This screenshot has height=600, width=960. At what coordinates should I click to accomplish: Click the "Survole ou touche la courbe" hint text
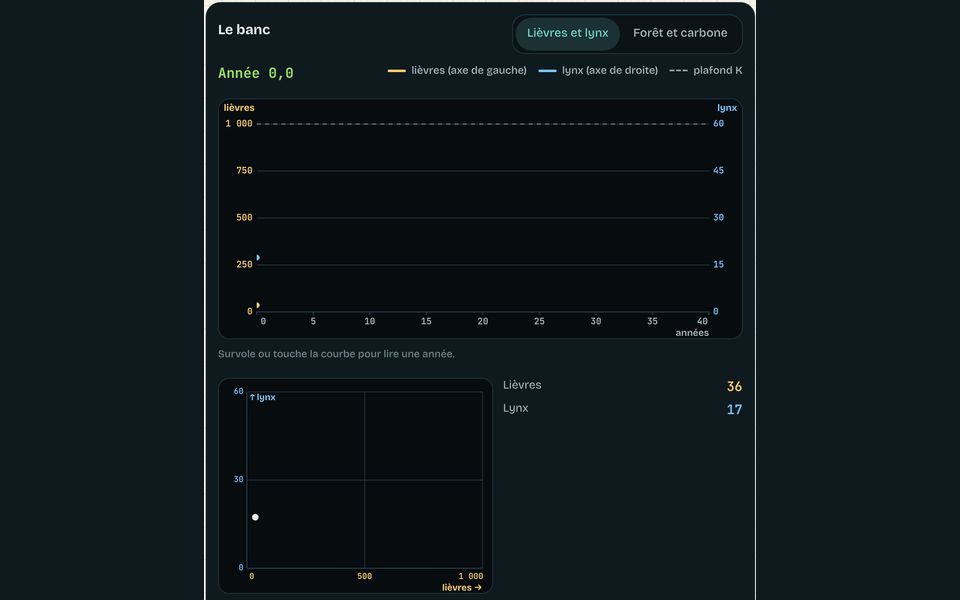[x=336, y=354]
